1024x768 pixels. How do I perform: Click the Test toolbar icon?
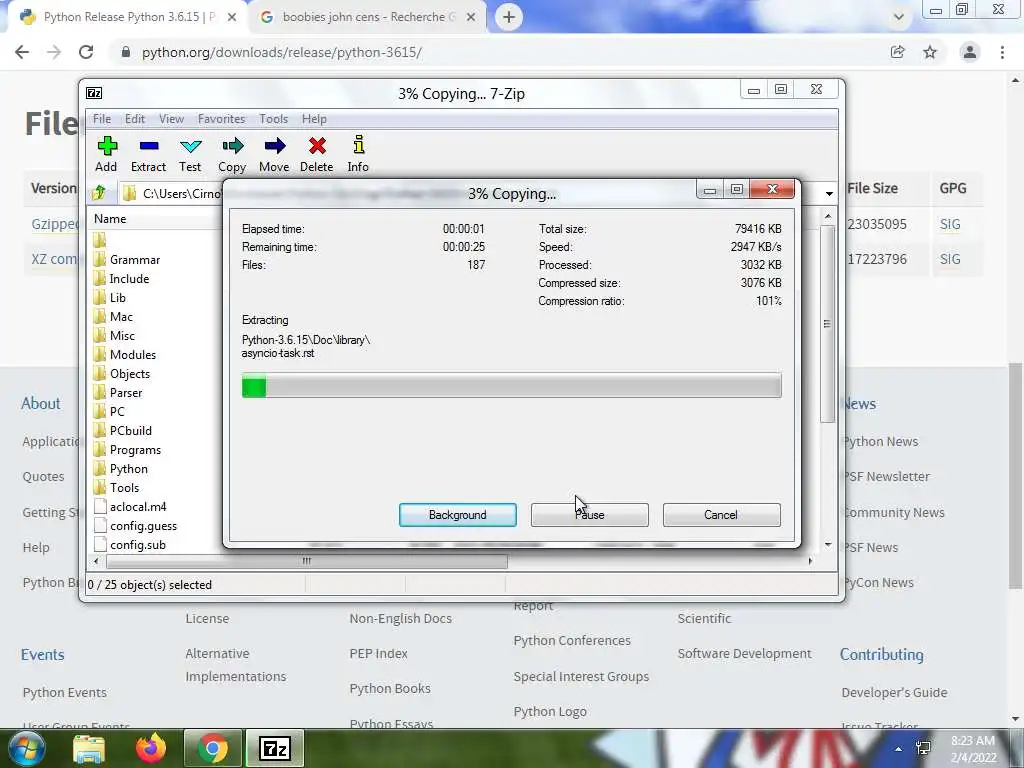pyautogui.click(x=190, y=154)
